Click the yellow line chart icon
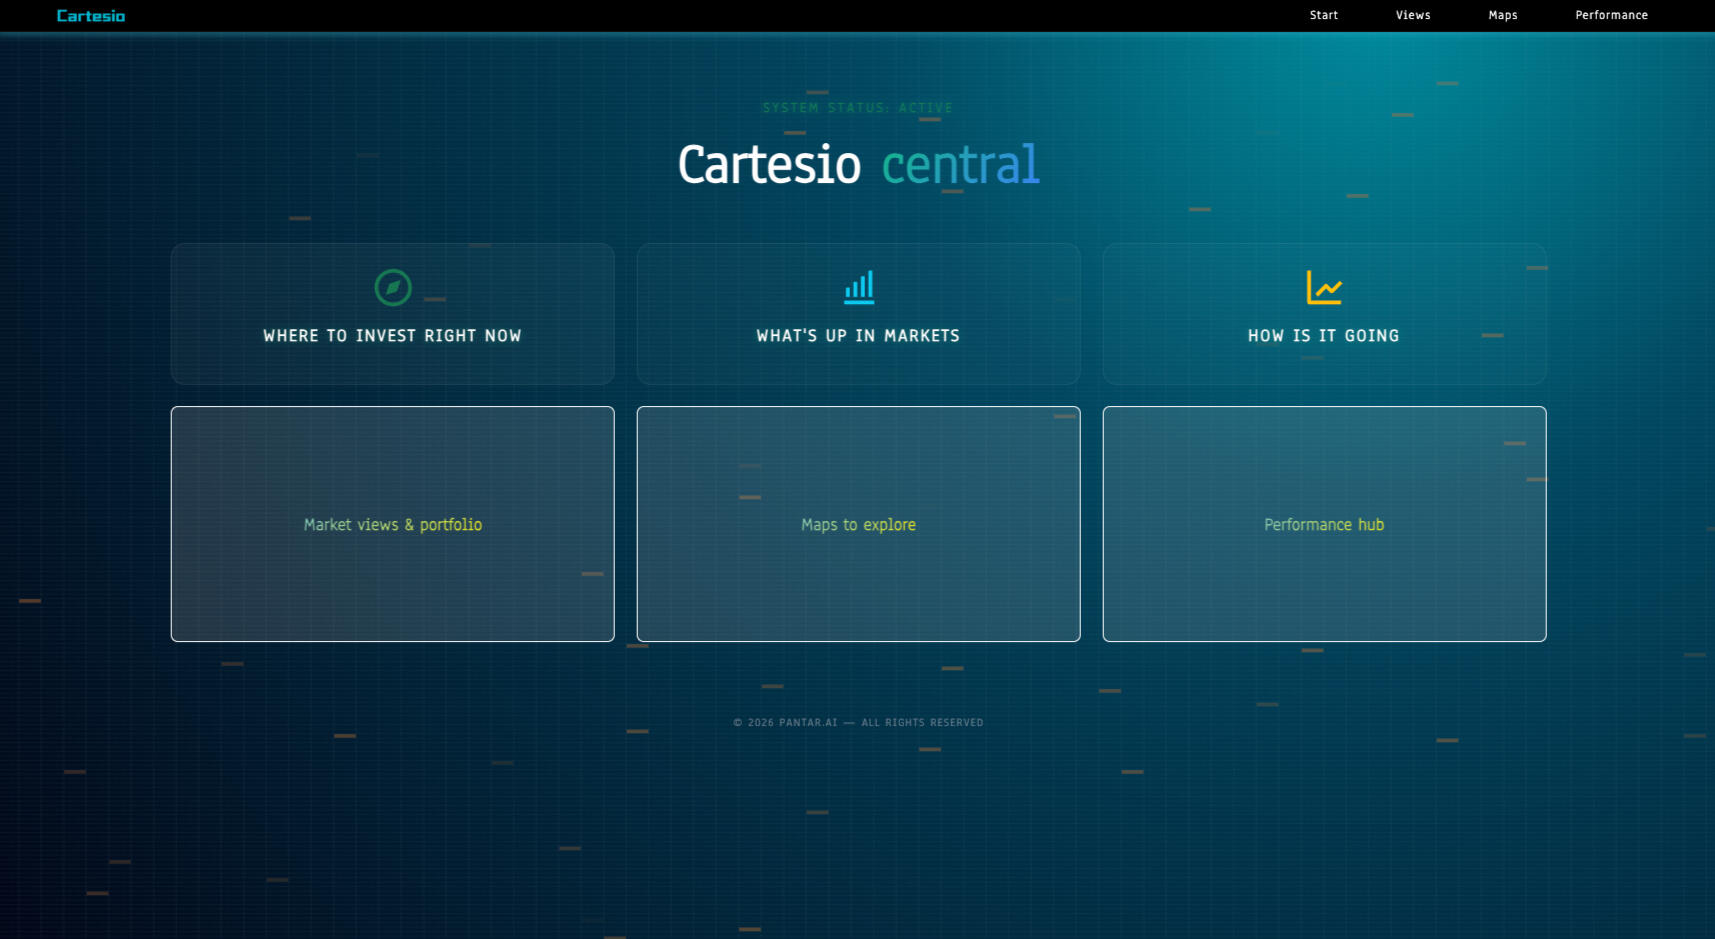The width and height of the screenshot is (1715, 939). pyautogui.click(x=1323, y=287)
